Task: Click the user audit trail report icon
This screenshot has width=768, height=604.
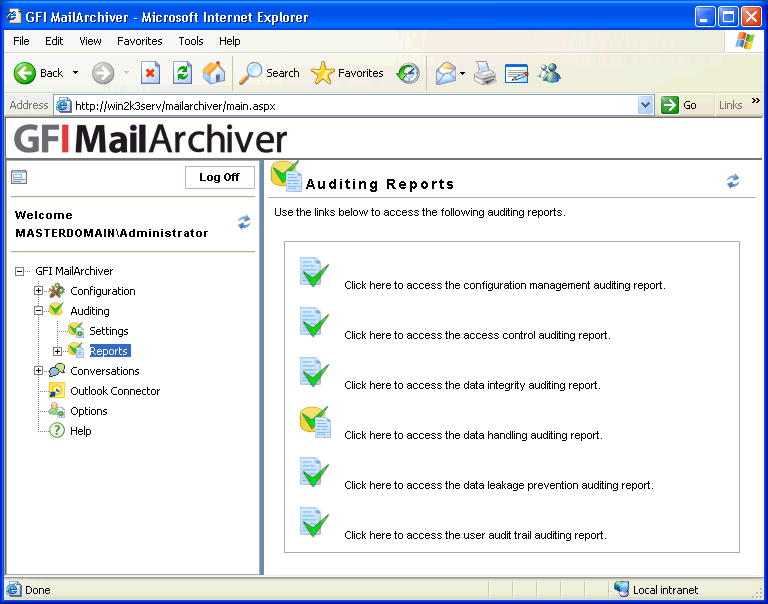Action: tap(313, 521)
